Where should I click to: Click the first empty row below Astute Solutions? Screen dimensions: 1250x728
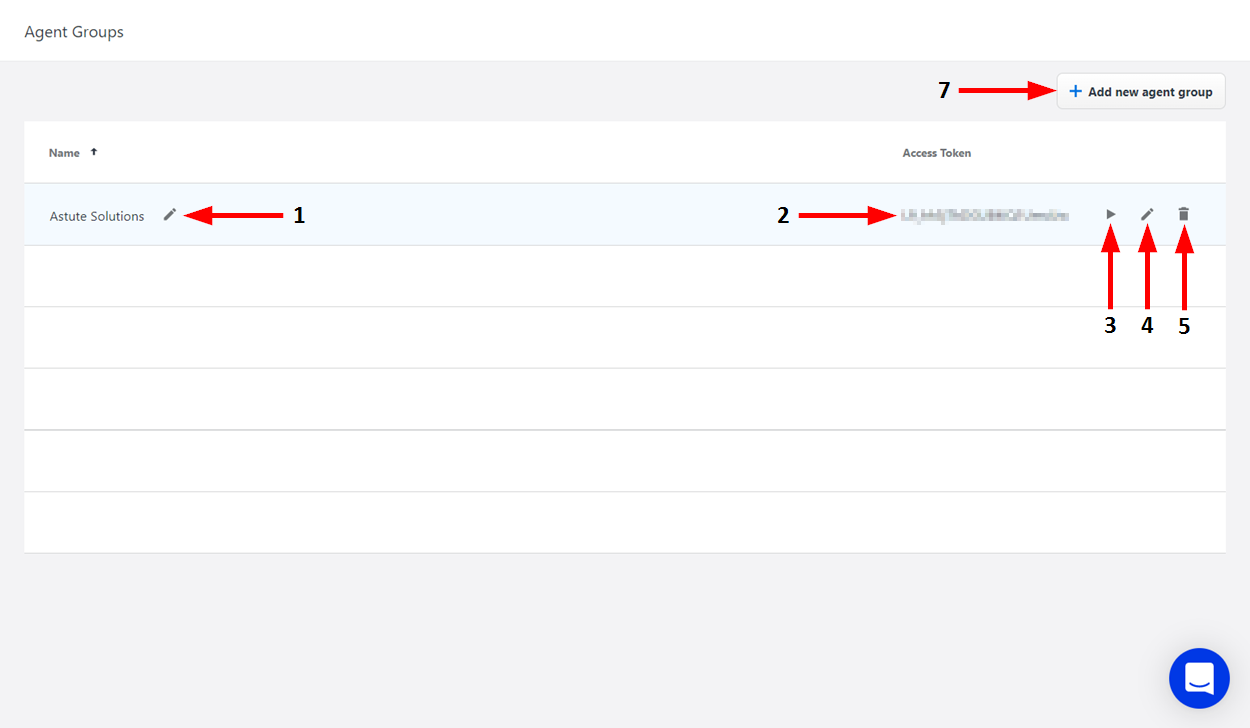(624, 276)
